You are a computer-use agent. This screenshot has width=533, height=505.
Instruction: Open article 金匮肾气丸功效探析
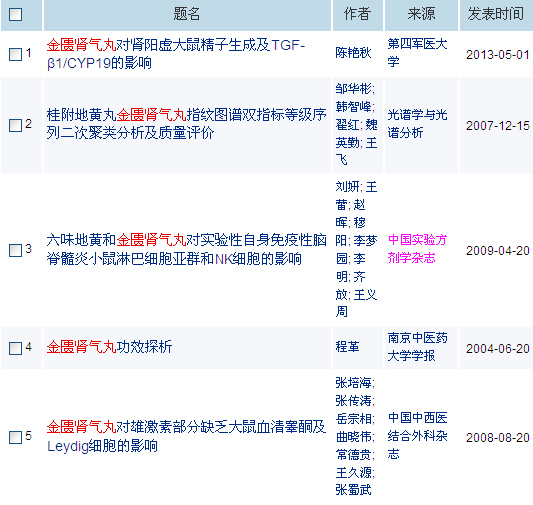[x=109, y=347]
